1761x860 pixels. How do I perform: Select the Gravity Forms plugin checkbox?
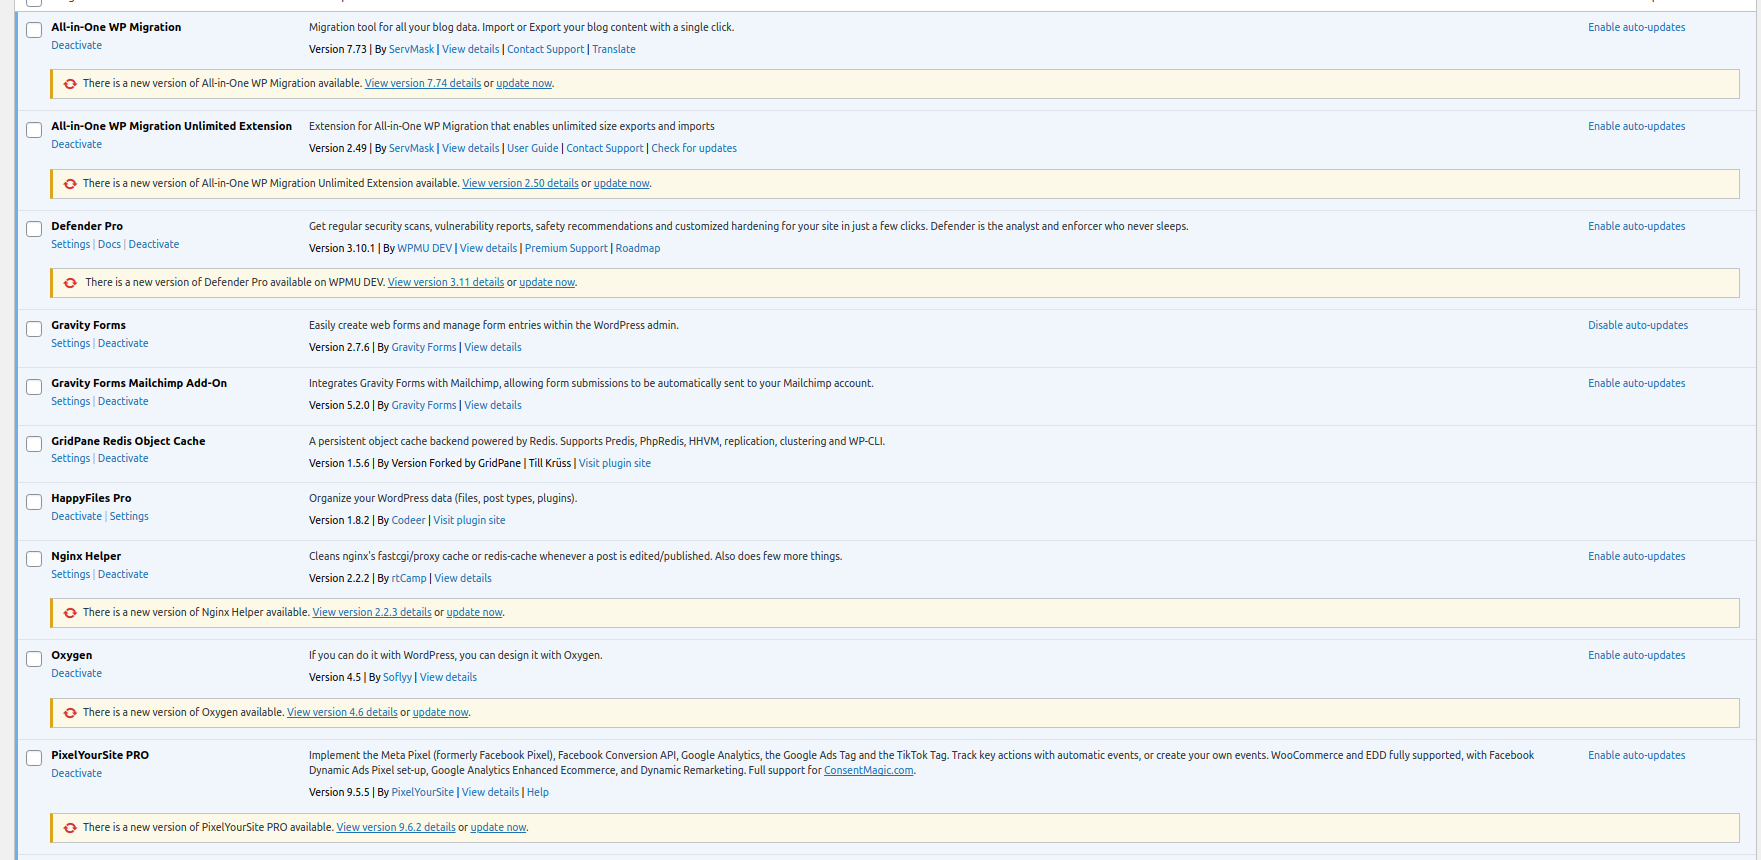point(34,329)
